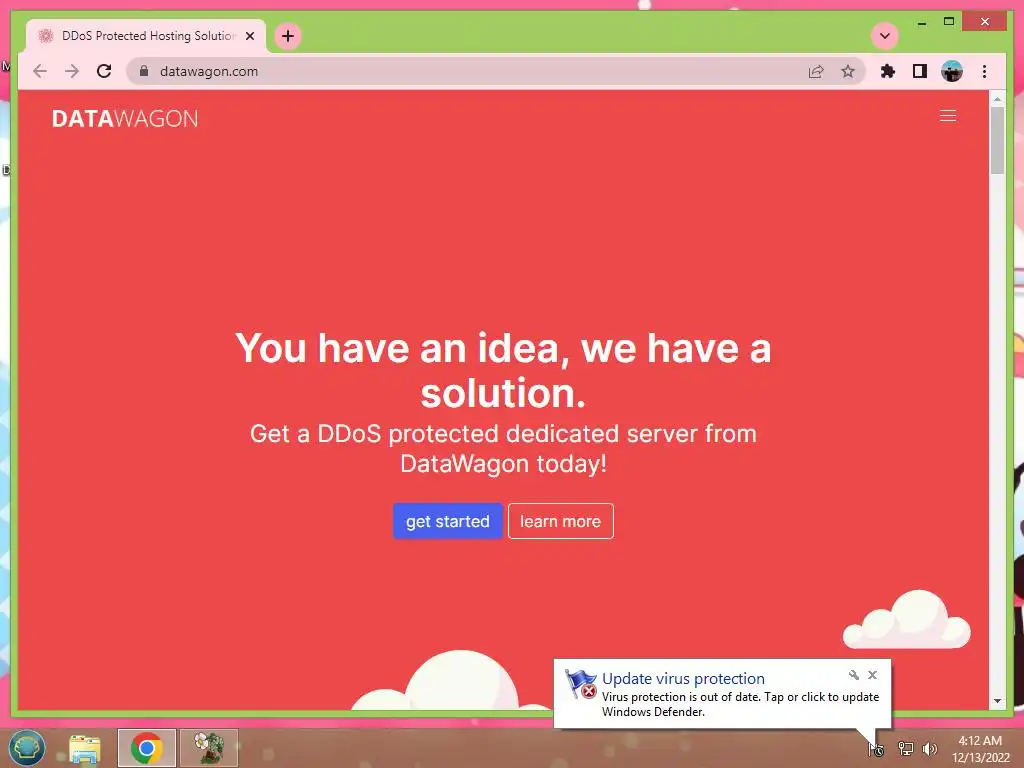Open the DataWagon hamburger navigation menu
This screenshot has height=768, width=1024.
(x=948, y=116)
